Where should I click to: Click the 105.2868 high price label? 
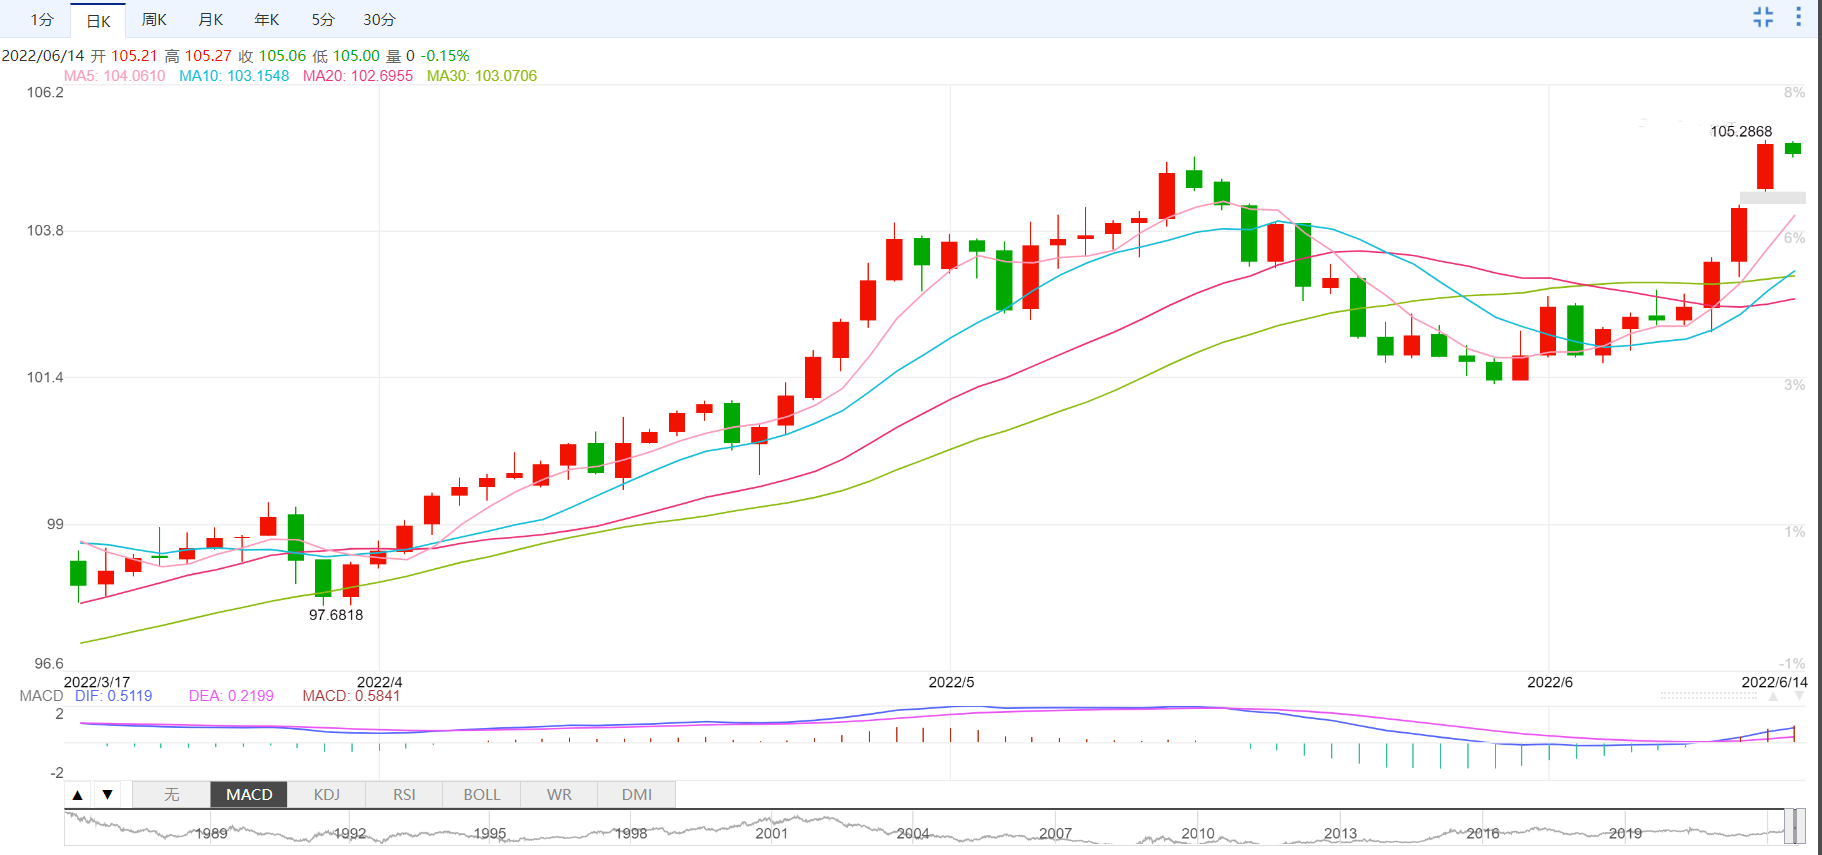1741,132
